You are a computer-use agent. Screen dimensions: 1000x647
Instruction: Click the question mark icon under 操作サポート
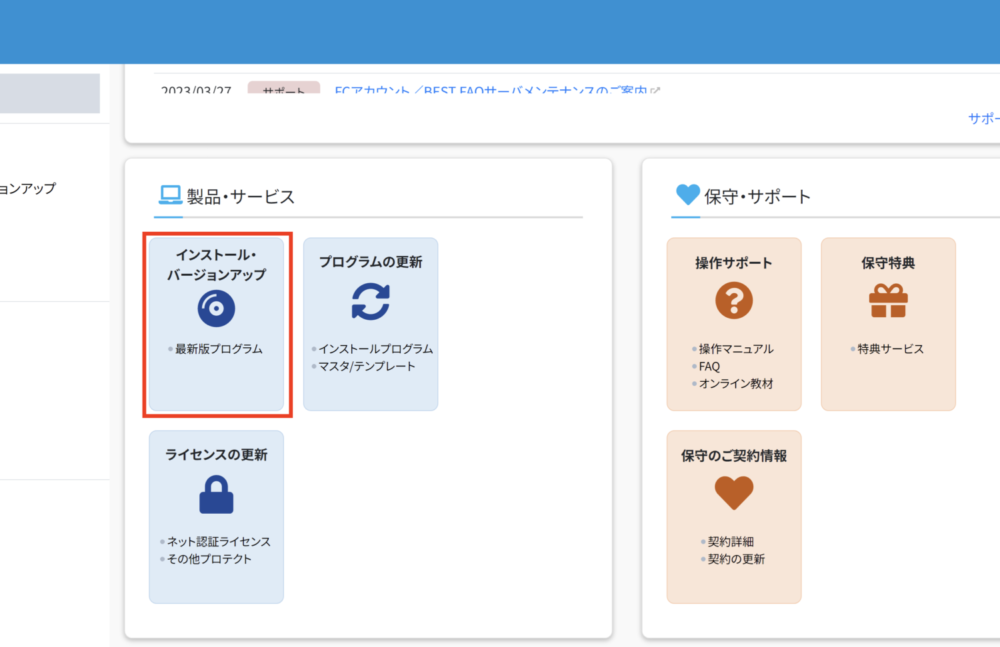[734, 301]
